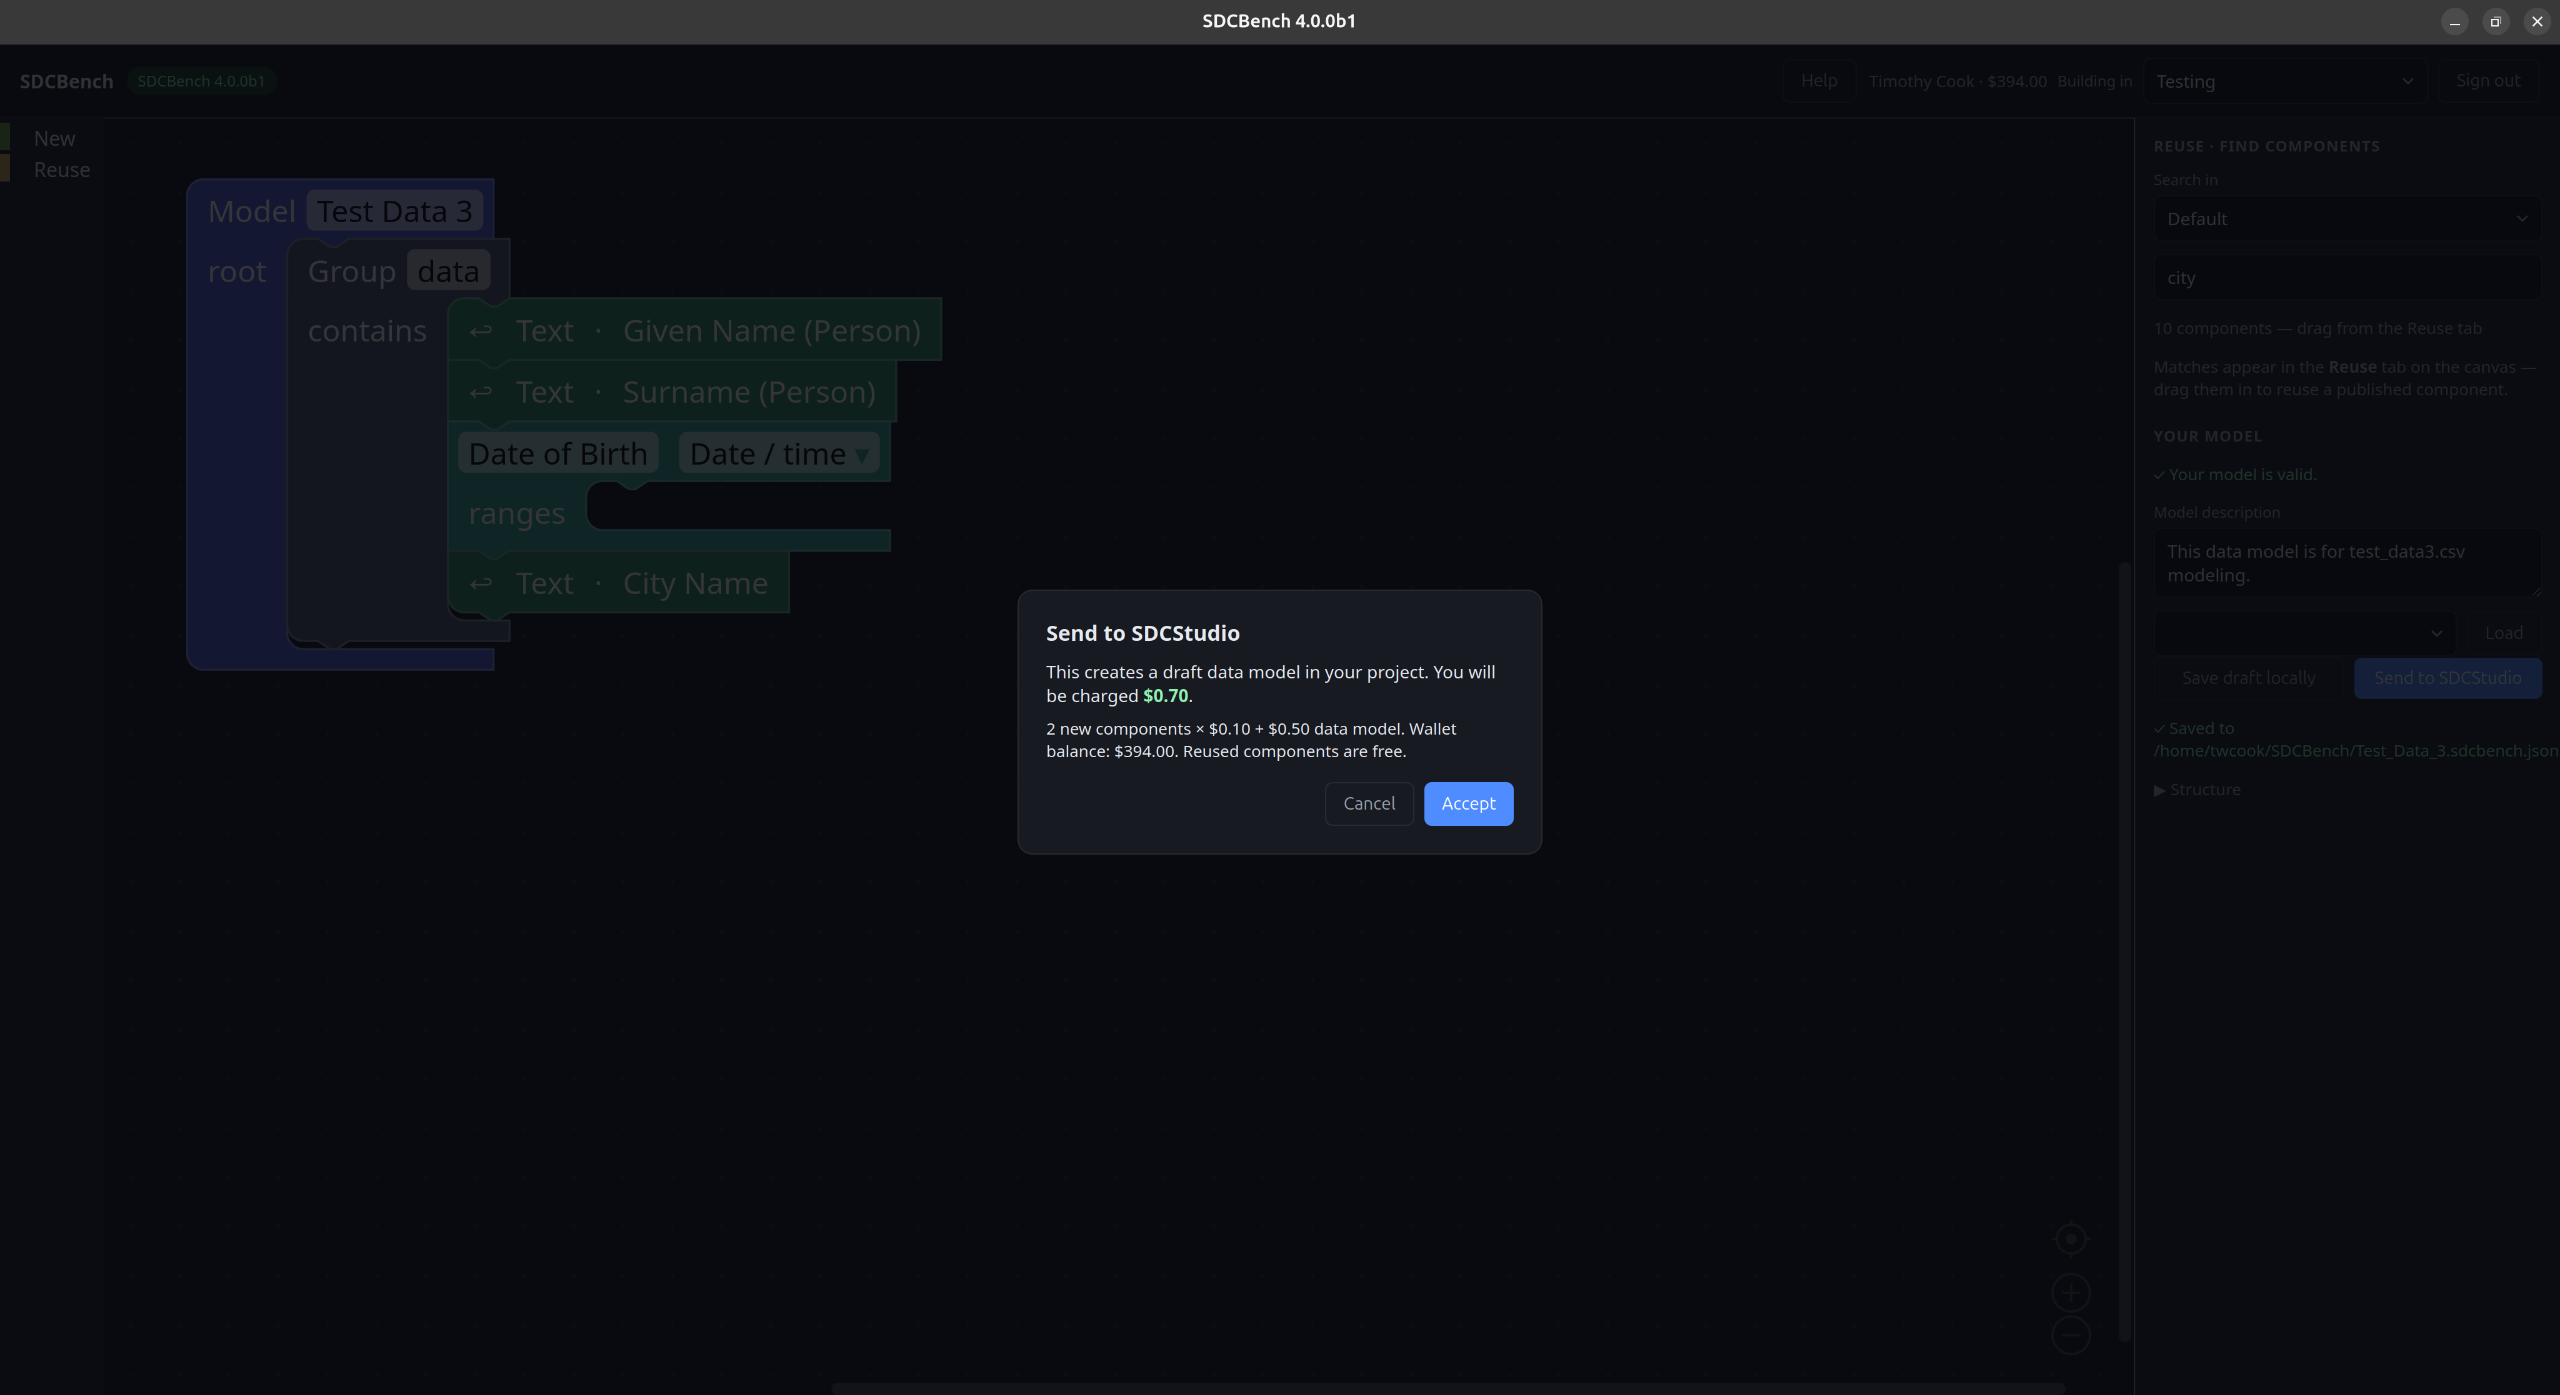2560x1395 pixels.
Task: Edit the Group name field 'data'
Action: pos(448,271)
